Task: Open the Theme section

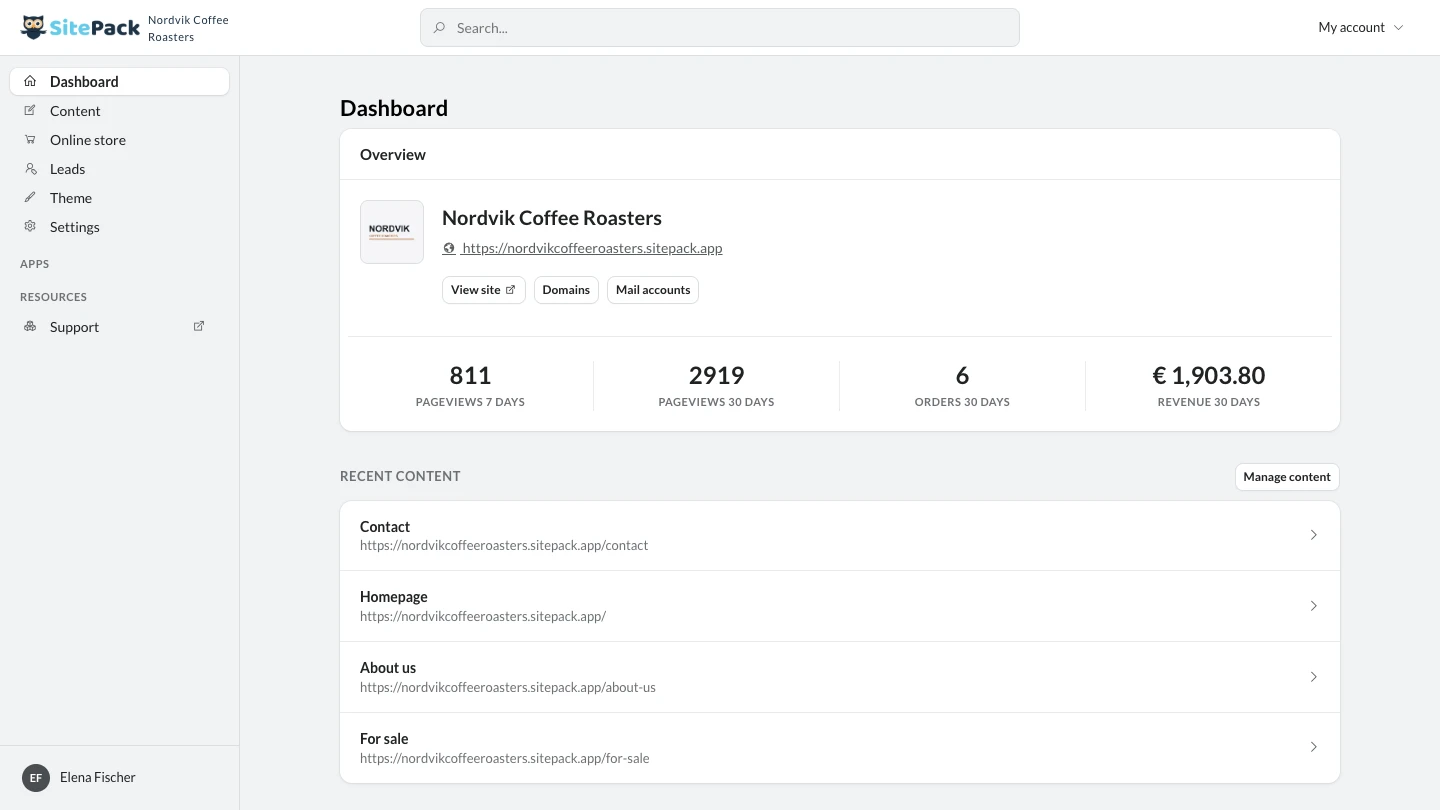Action: click(119, 197)
